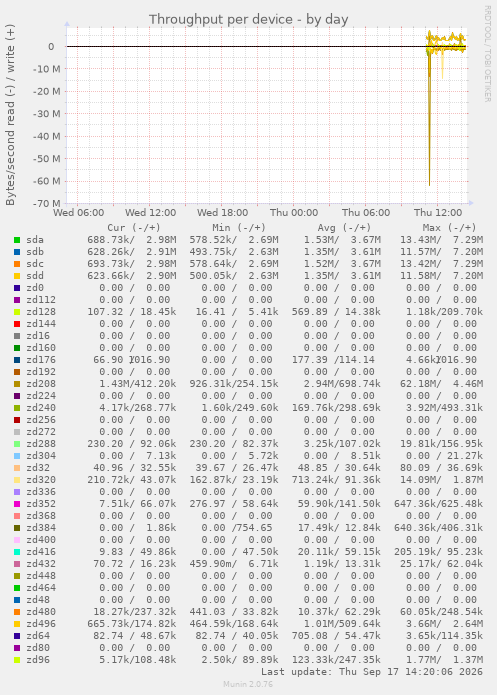Image resolution: width=497 pixels, height=695 pixels.
Task: Click zd320's Max value '14.09M/ 1.87M'
Action: click(x=442, y=480)
